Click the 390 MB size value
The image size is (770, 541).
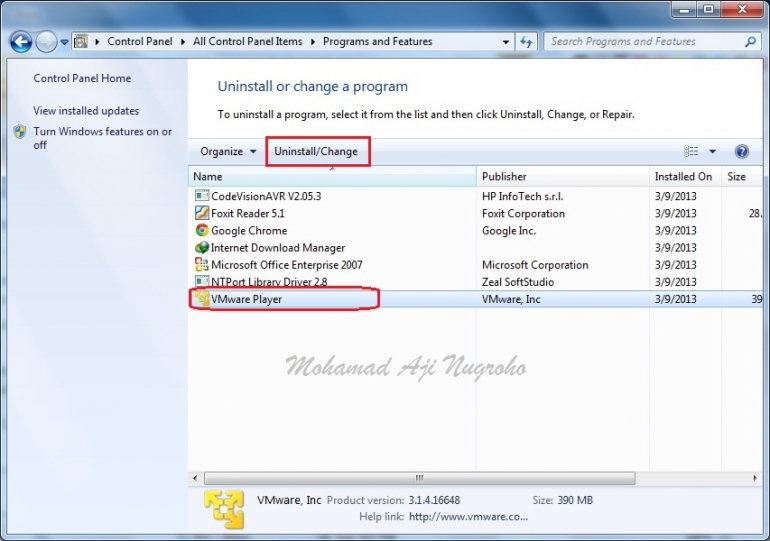575,500
